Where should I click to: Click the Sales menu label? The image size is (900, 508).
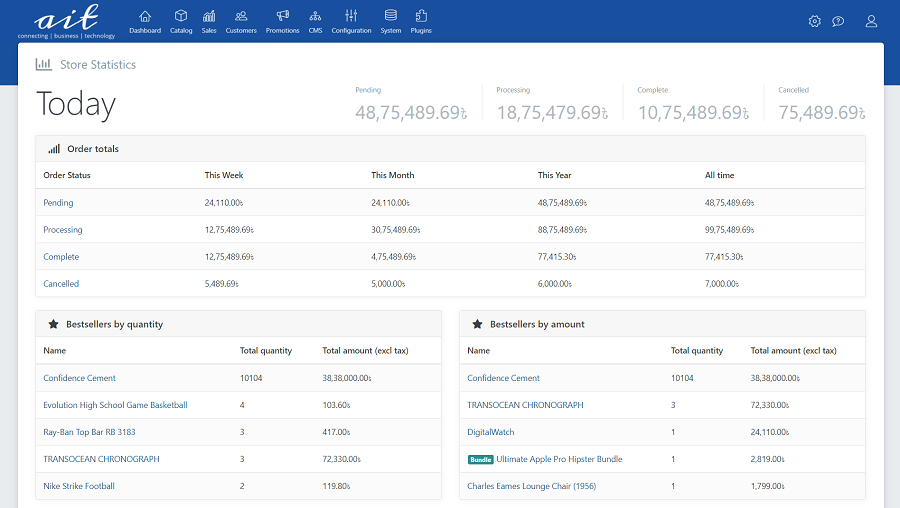pos(209,30)
